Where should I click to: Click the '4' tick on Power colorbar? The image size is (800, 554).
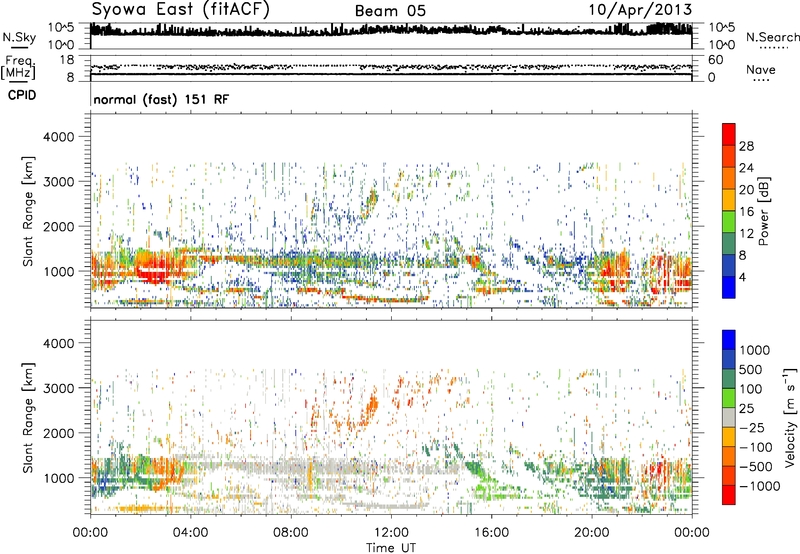pos(743,278)
